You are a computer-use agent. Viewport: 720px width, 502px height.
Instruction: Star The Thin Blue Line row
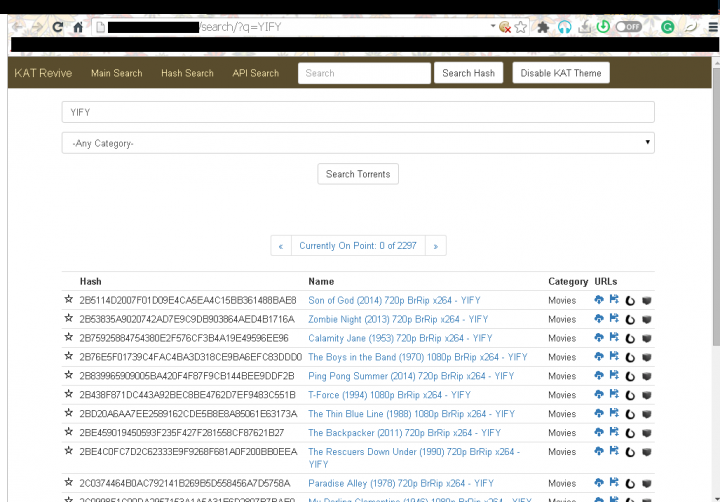click(69, 413)
